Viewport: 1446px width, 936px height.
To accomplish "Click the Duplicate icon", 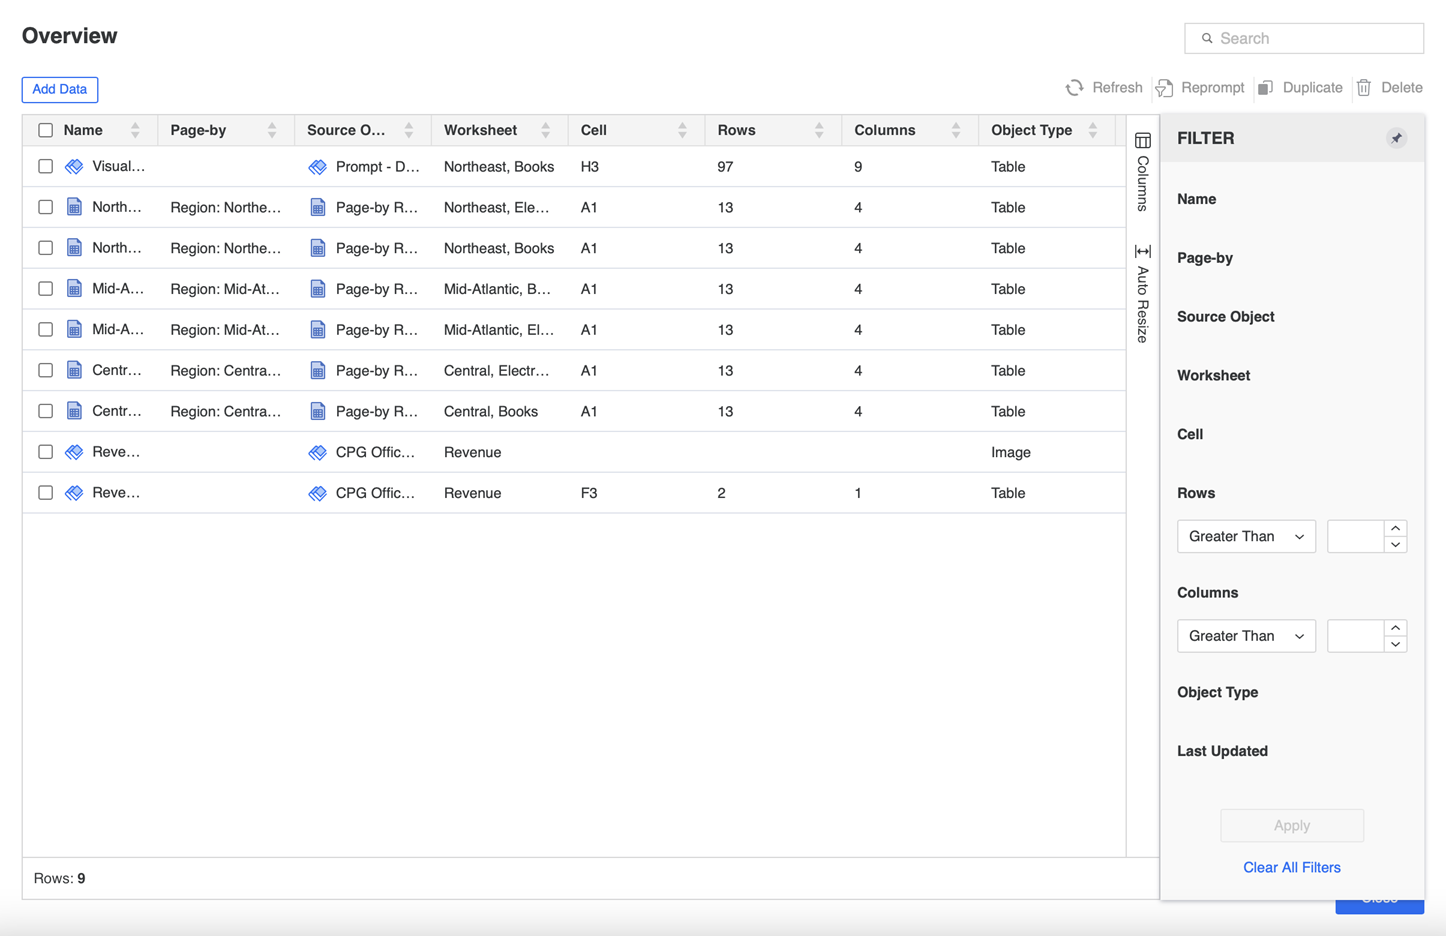I will pos(1266,88).
